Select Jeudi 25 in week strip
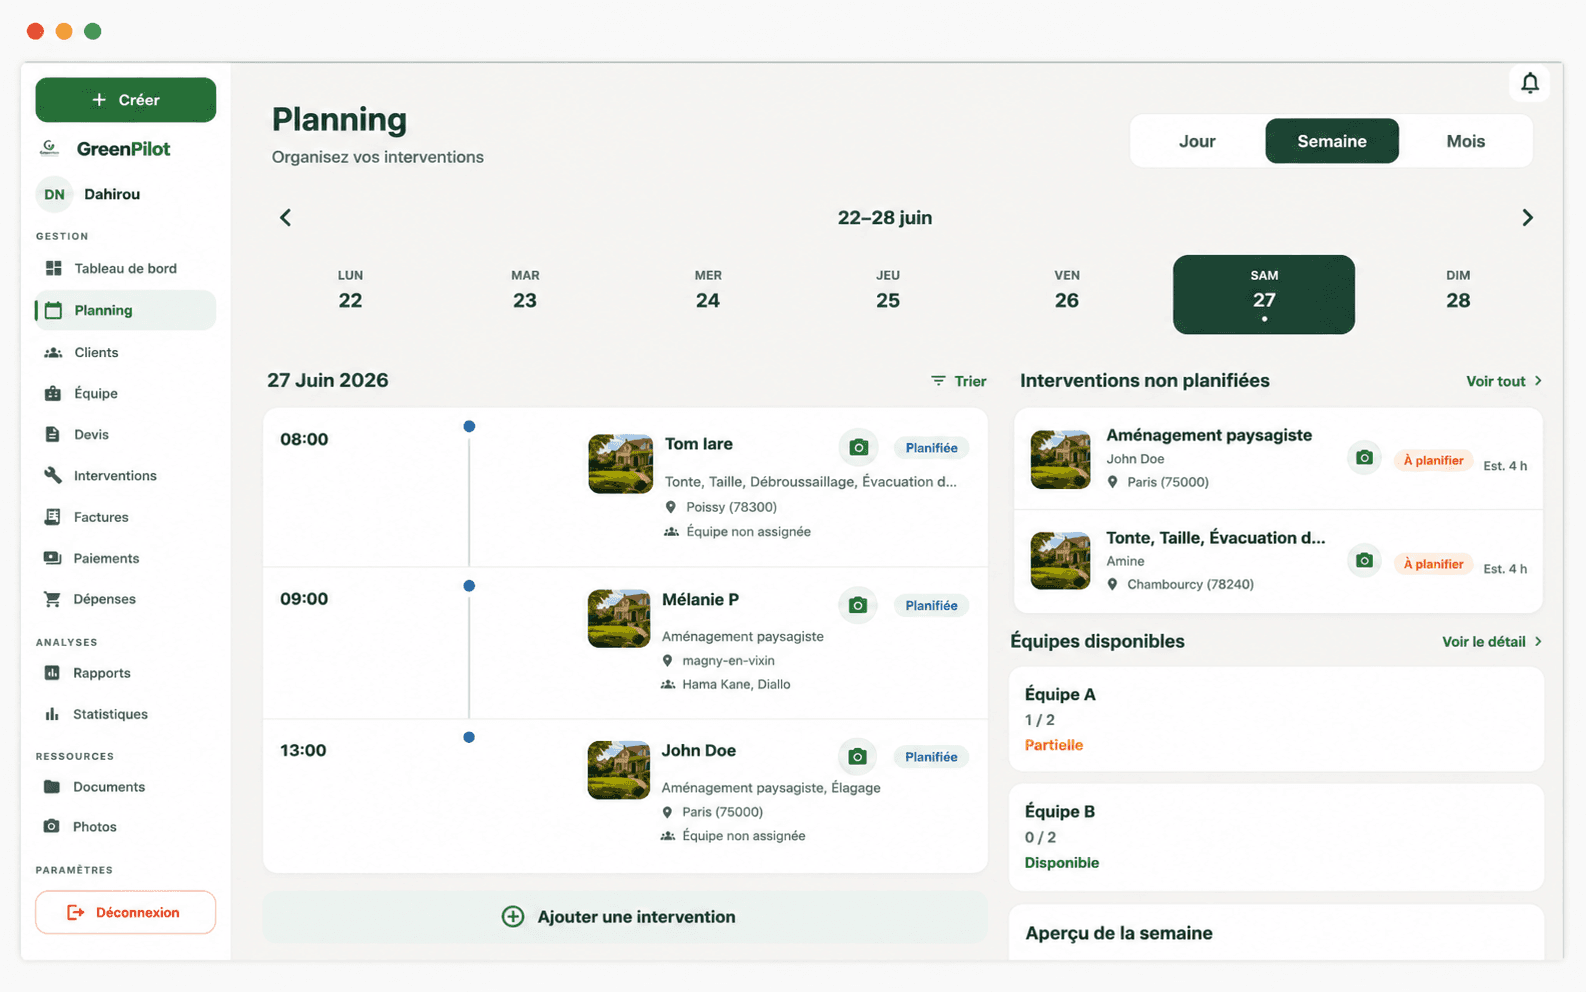 click(888, 291)
